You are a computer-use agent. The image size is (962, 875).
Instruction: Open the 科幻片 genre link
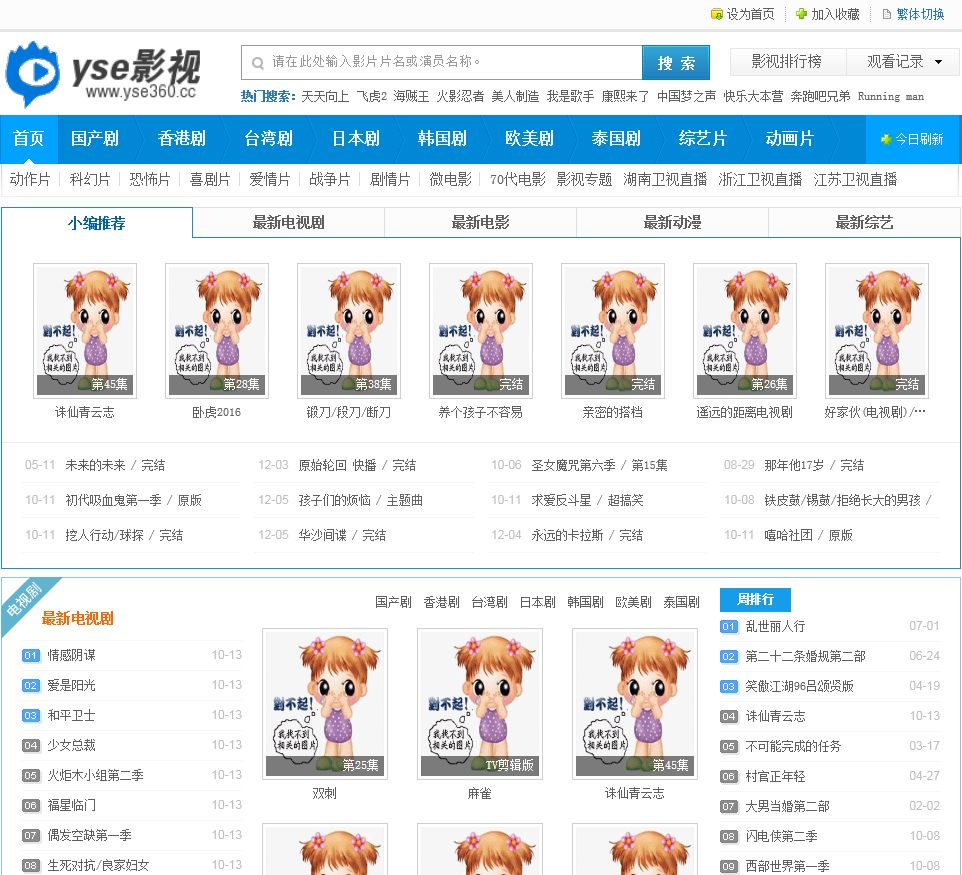90,179
